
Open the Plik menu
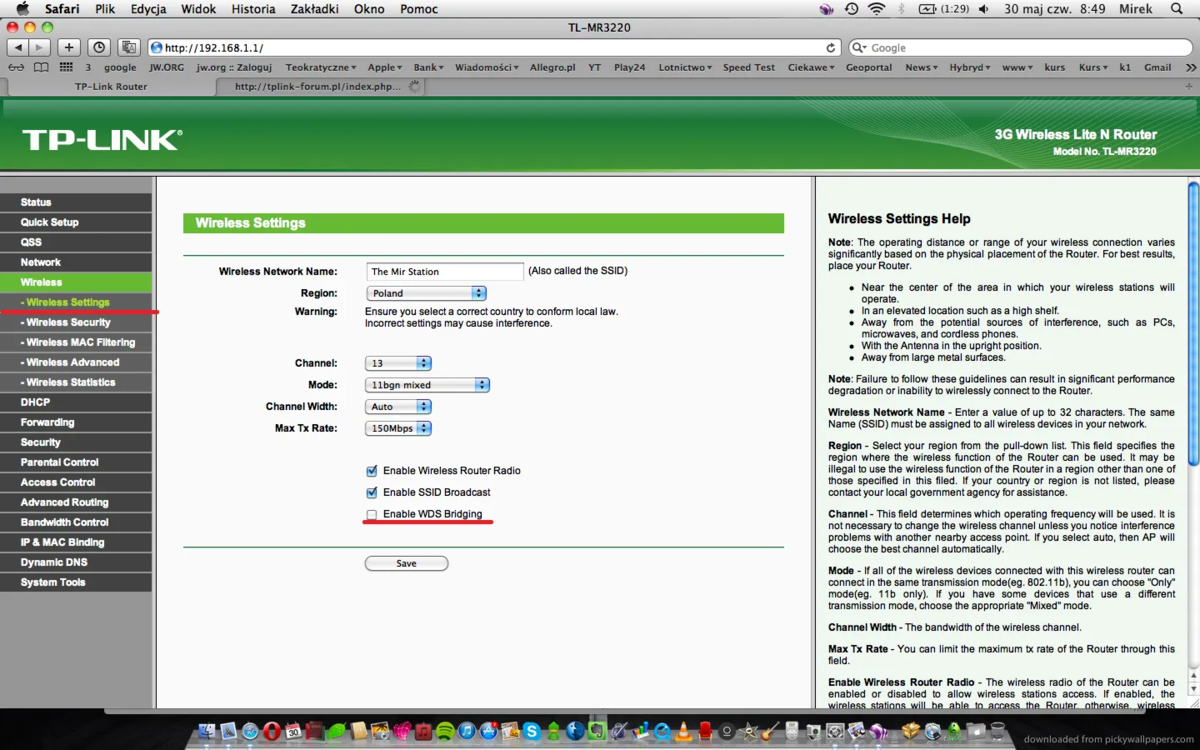click(105, 9)
